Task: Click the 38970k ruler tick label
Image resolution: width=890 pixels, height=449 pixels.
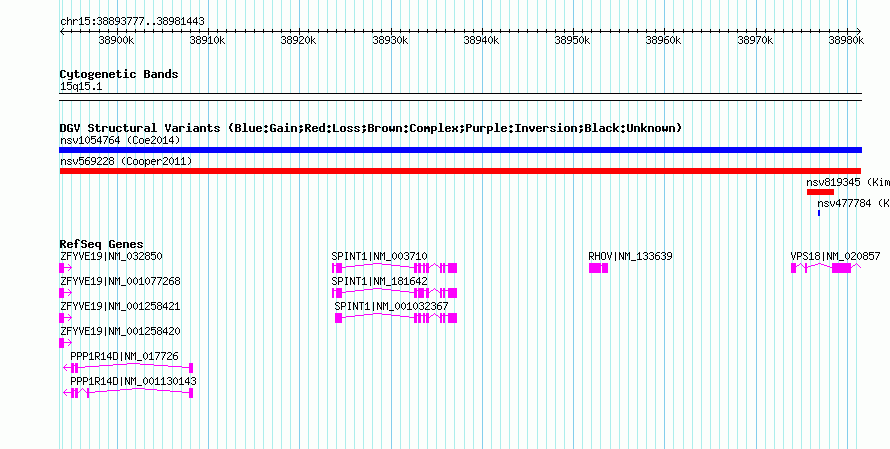Action: [x=755, y=40]
